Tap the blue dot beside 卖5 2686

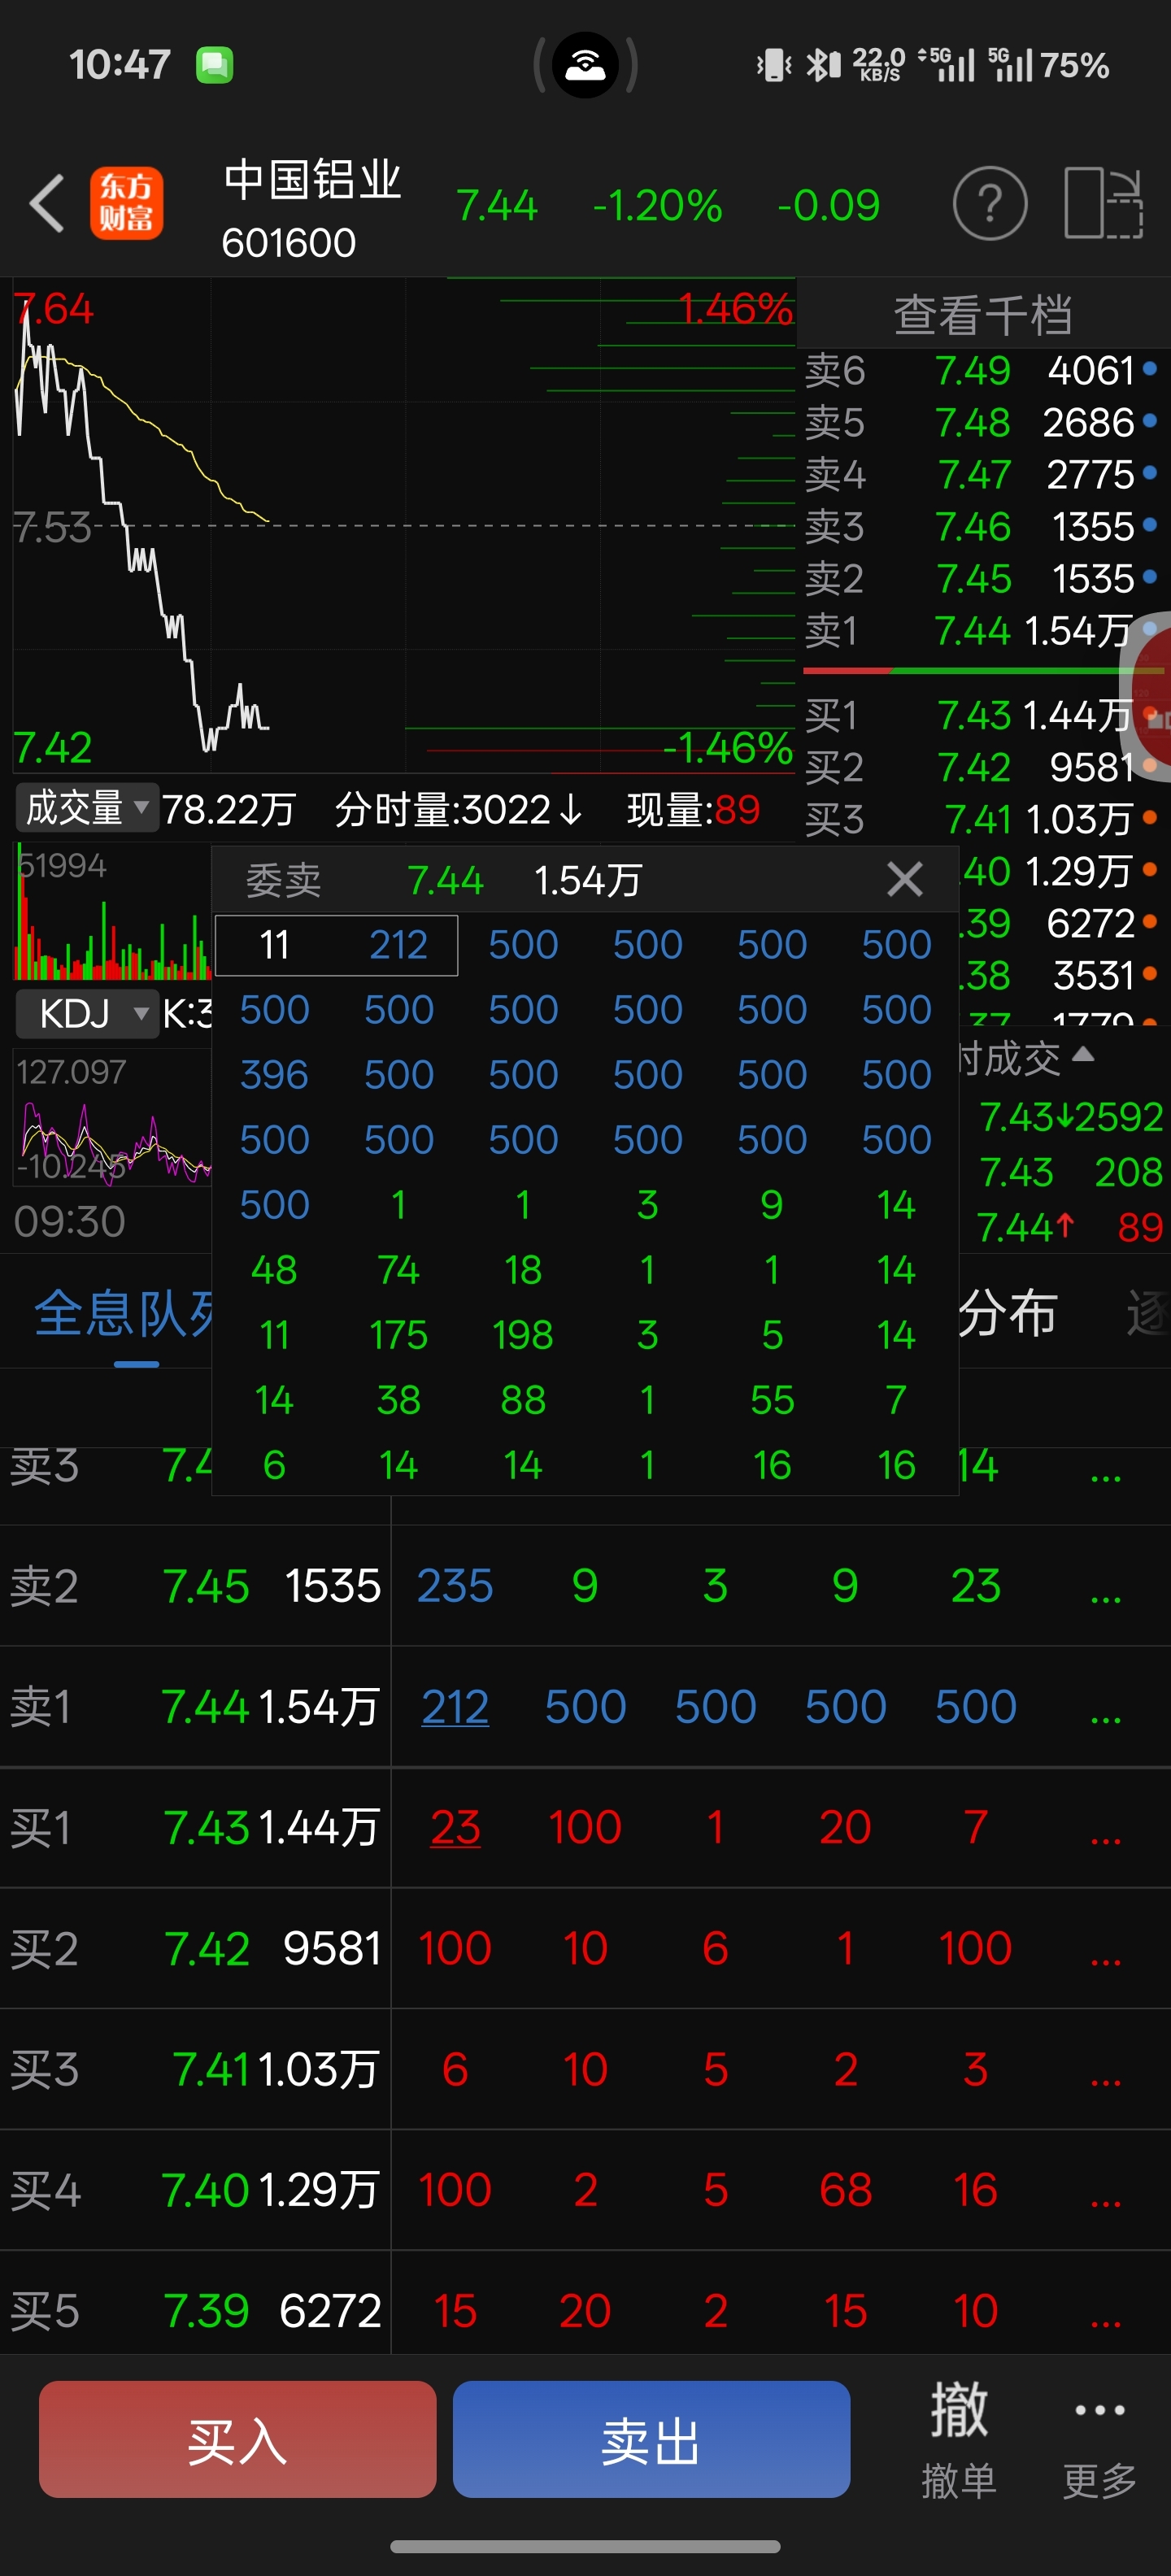point(1149,422)
